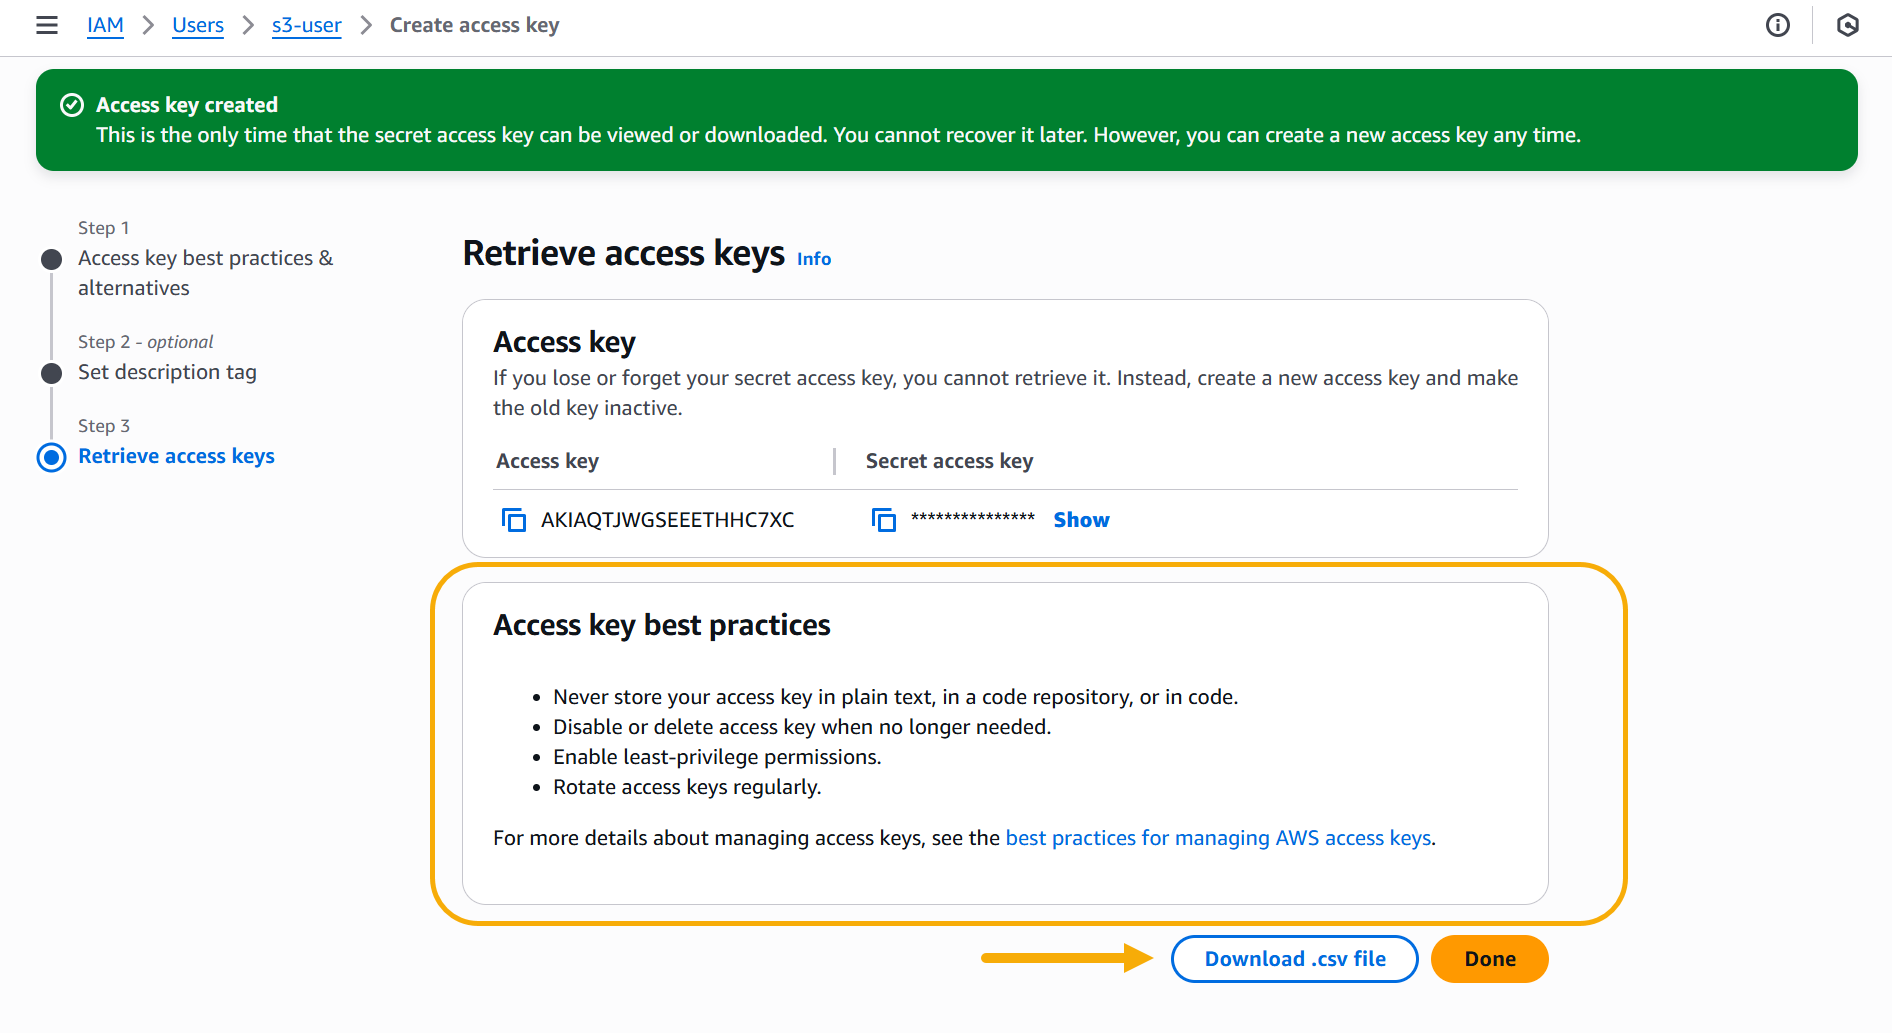Show the secret access key
Screen dimensions: 1892x1033
pos(1081,520)
